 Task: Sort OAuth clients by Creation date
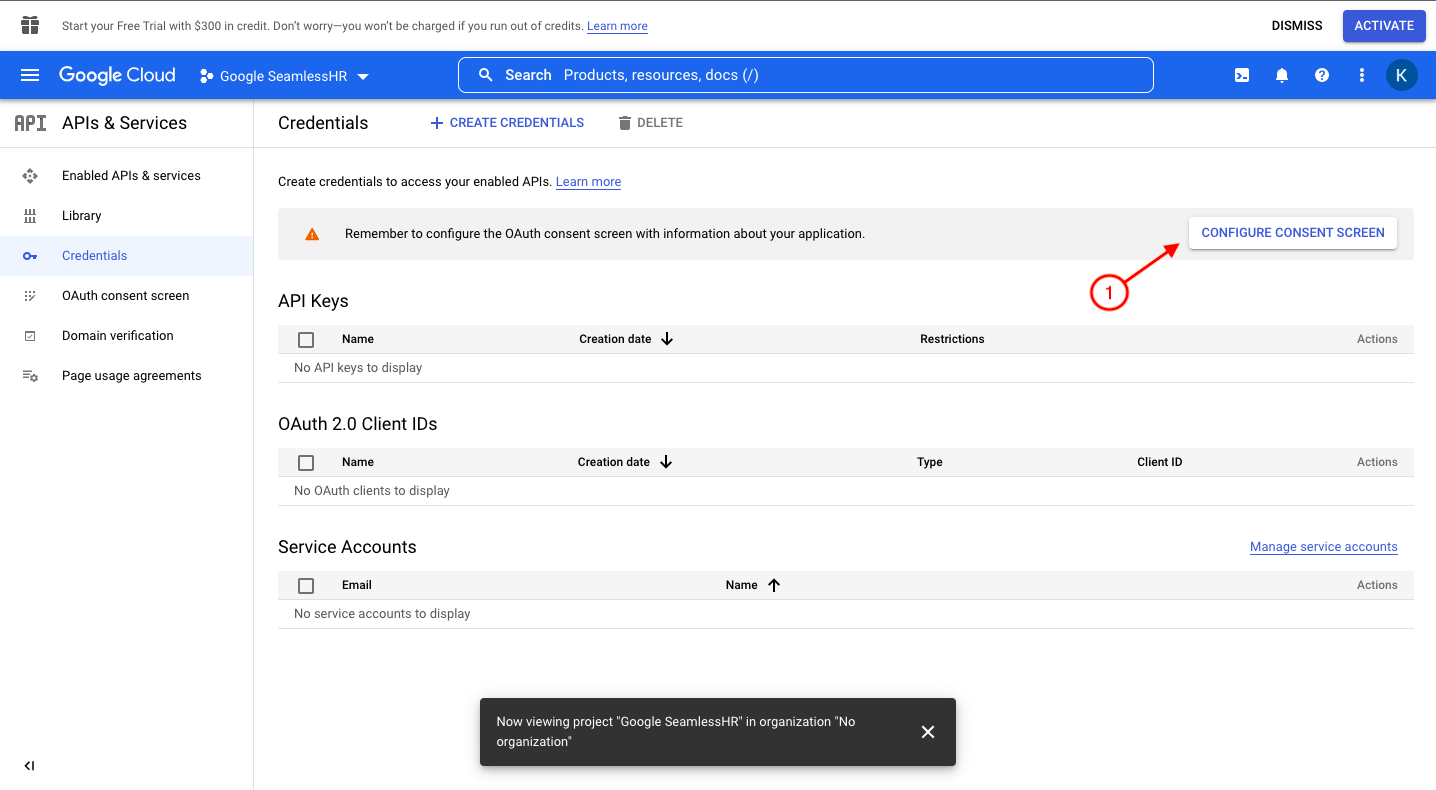click(x=625, y=462)
